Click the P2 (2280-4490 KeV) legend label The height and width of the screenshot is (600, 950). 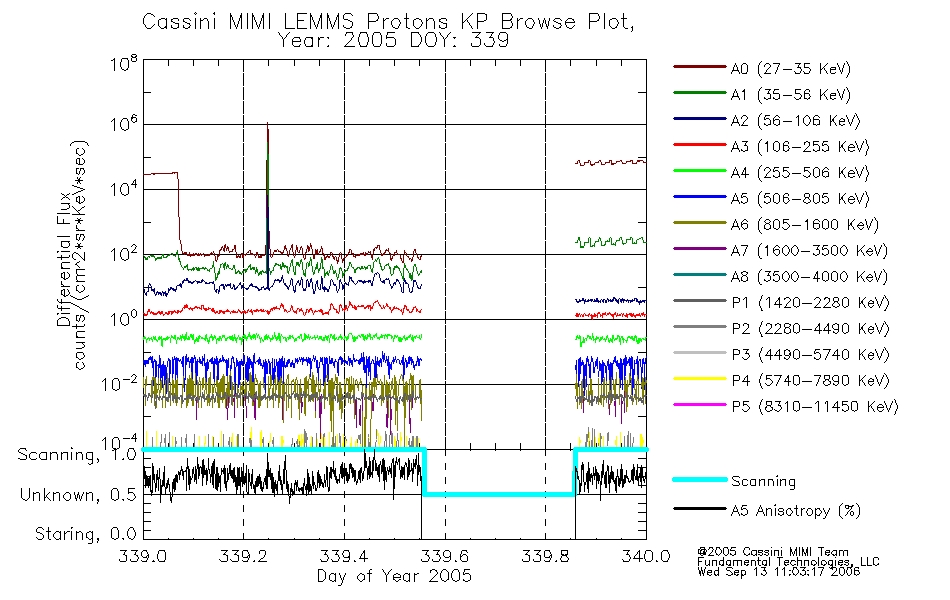pos(811,329)
